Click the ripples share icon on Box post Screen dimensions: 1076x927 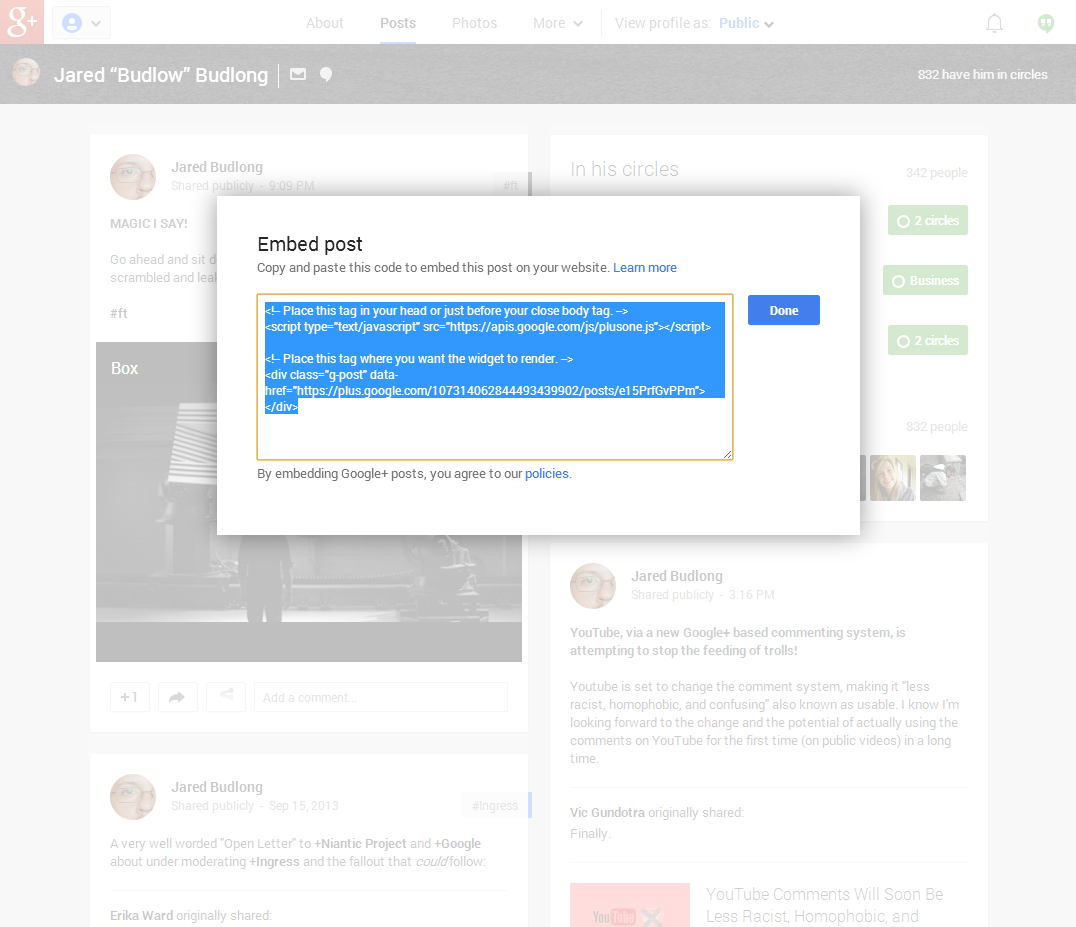[x=226, y=697]
